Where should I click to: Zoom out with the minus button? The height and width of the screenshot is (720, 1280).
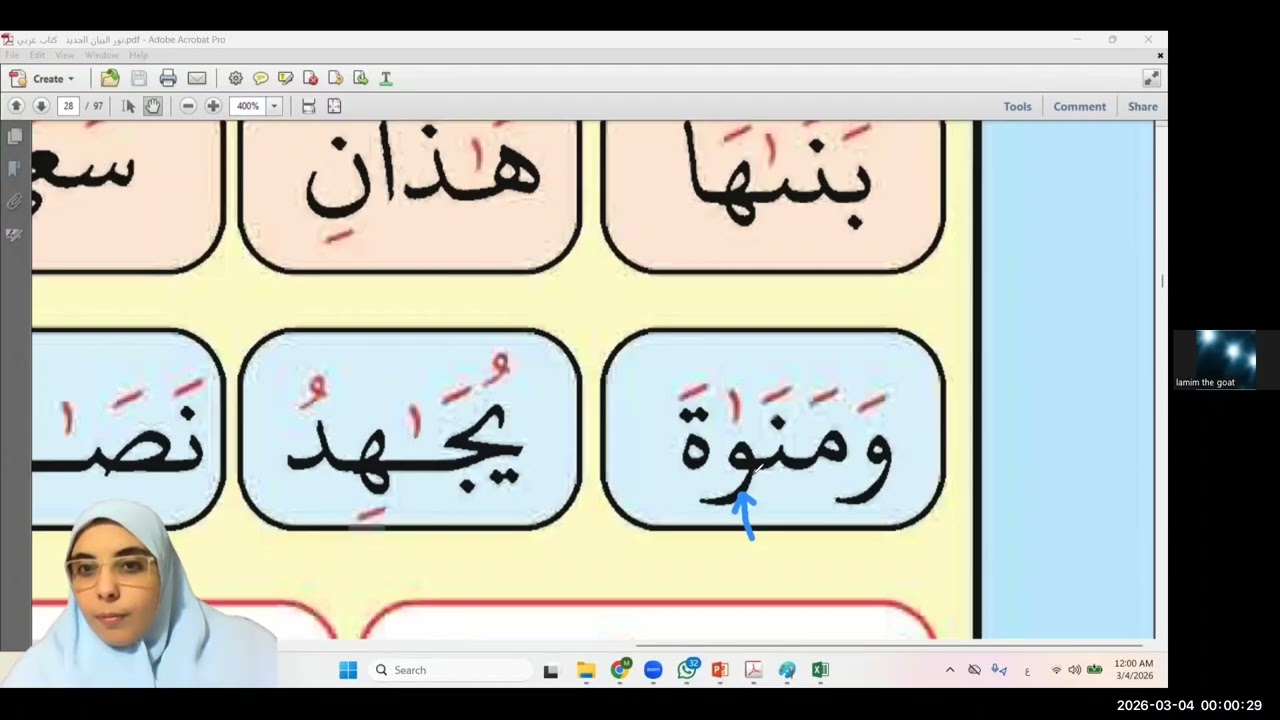188,106
